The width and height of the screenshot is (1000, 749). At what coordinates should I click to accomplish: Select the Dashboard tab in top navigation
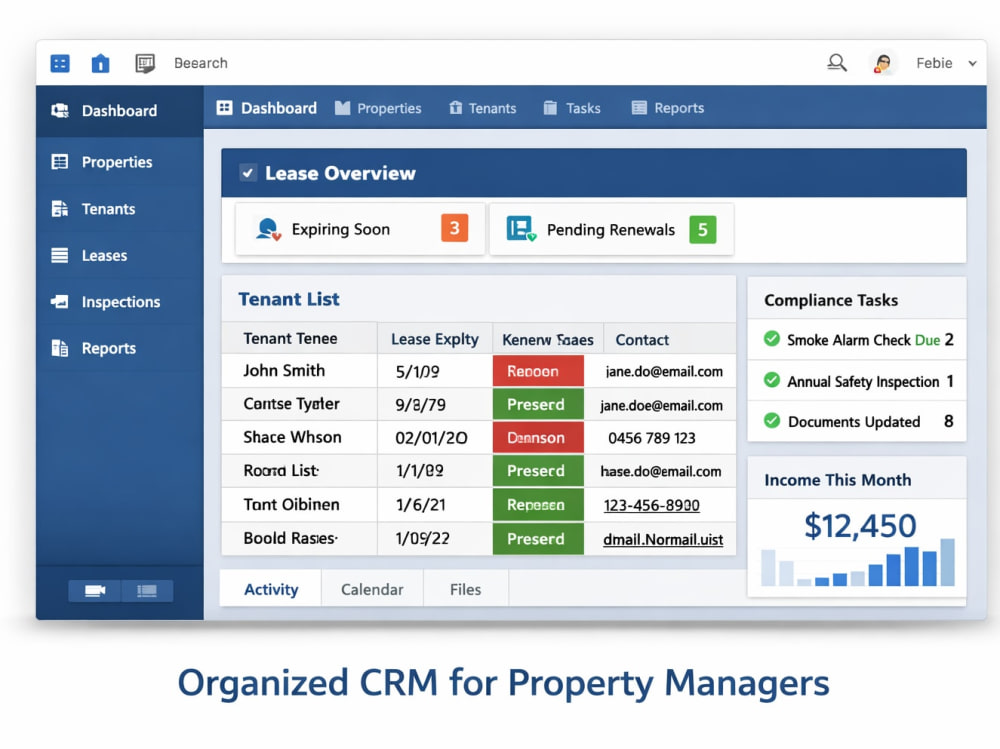[267, 108]
